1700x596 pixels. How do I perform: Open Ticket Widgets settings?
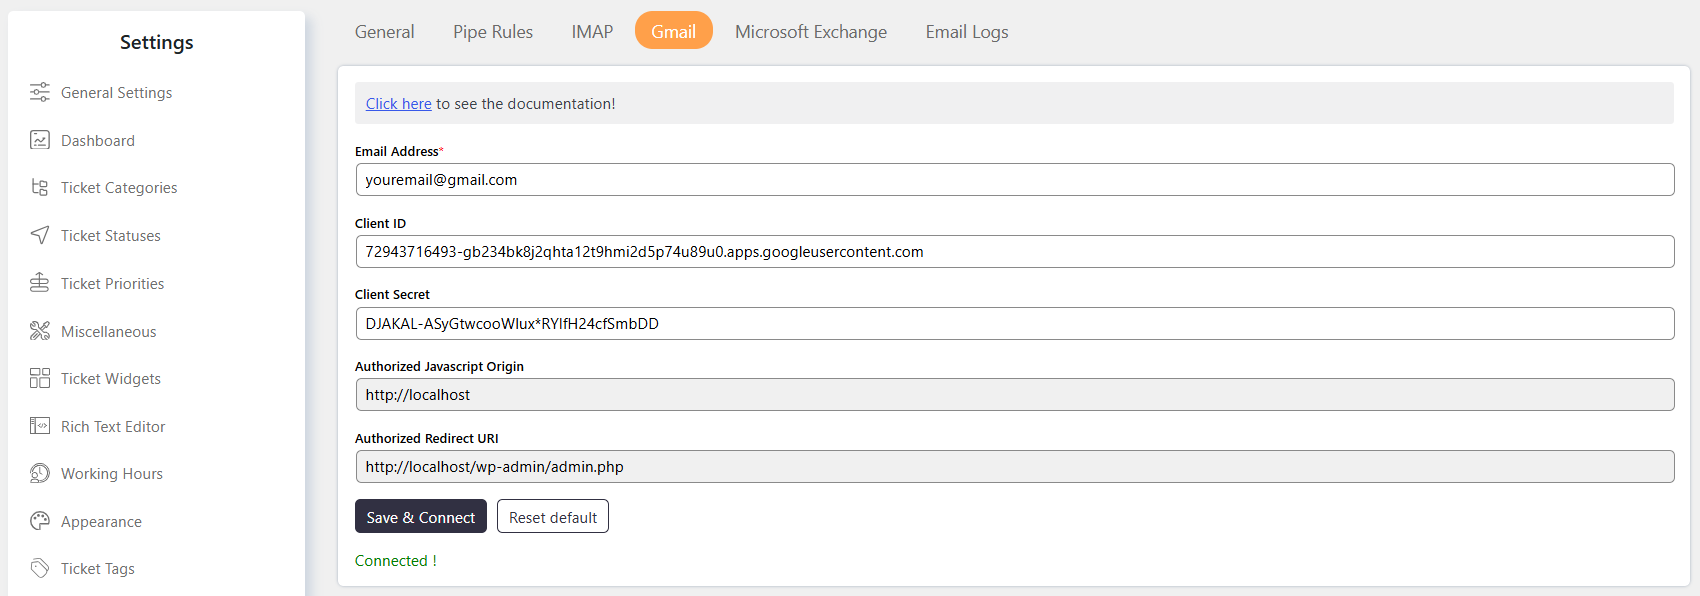(x=111, y=378)
